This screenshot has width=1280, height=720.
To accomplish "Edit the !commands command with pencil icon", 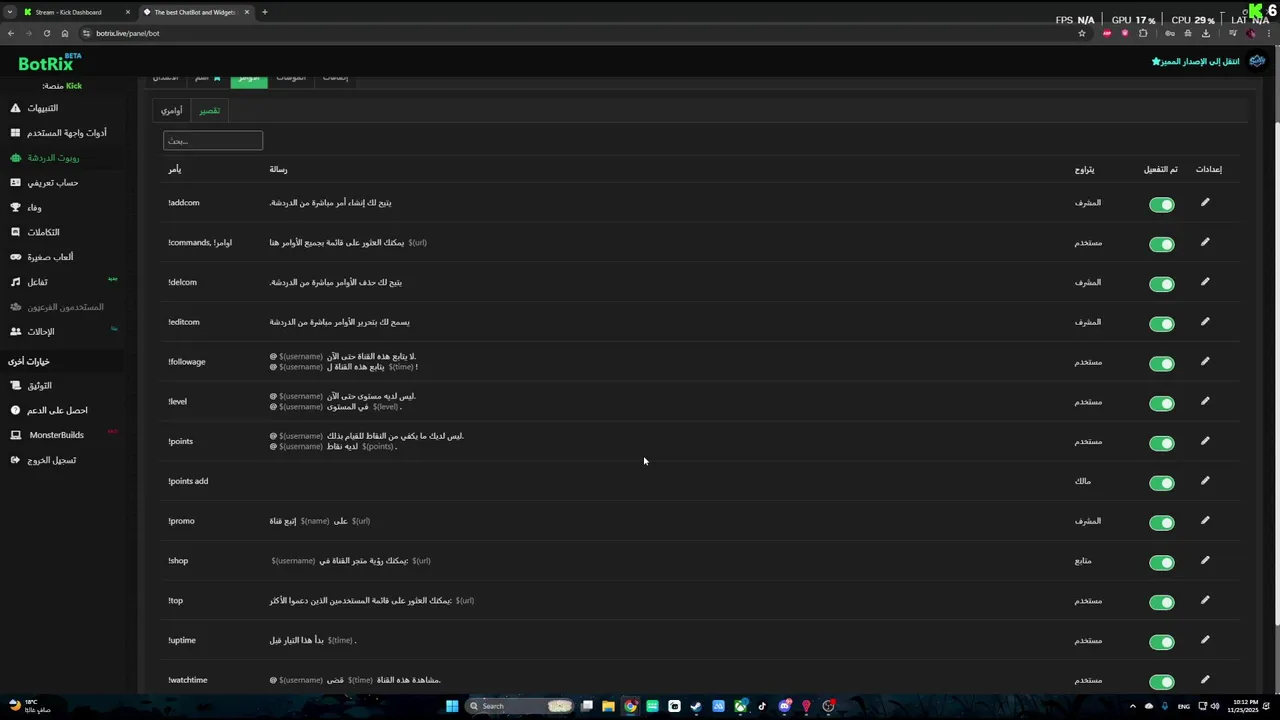I will point(1205,242).
